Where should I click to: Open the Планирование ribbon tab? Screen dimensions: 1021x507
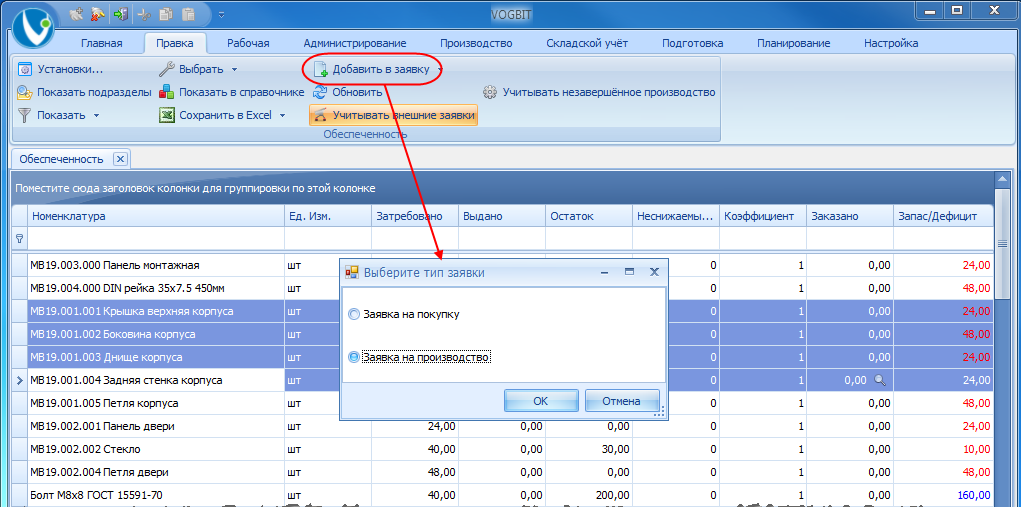coord(793,44)
